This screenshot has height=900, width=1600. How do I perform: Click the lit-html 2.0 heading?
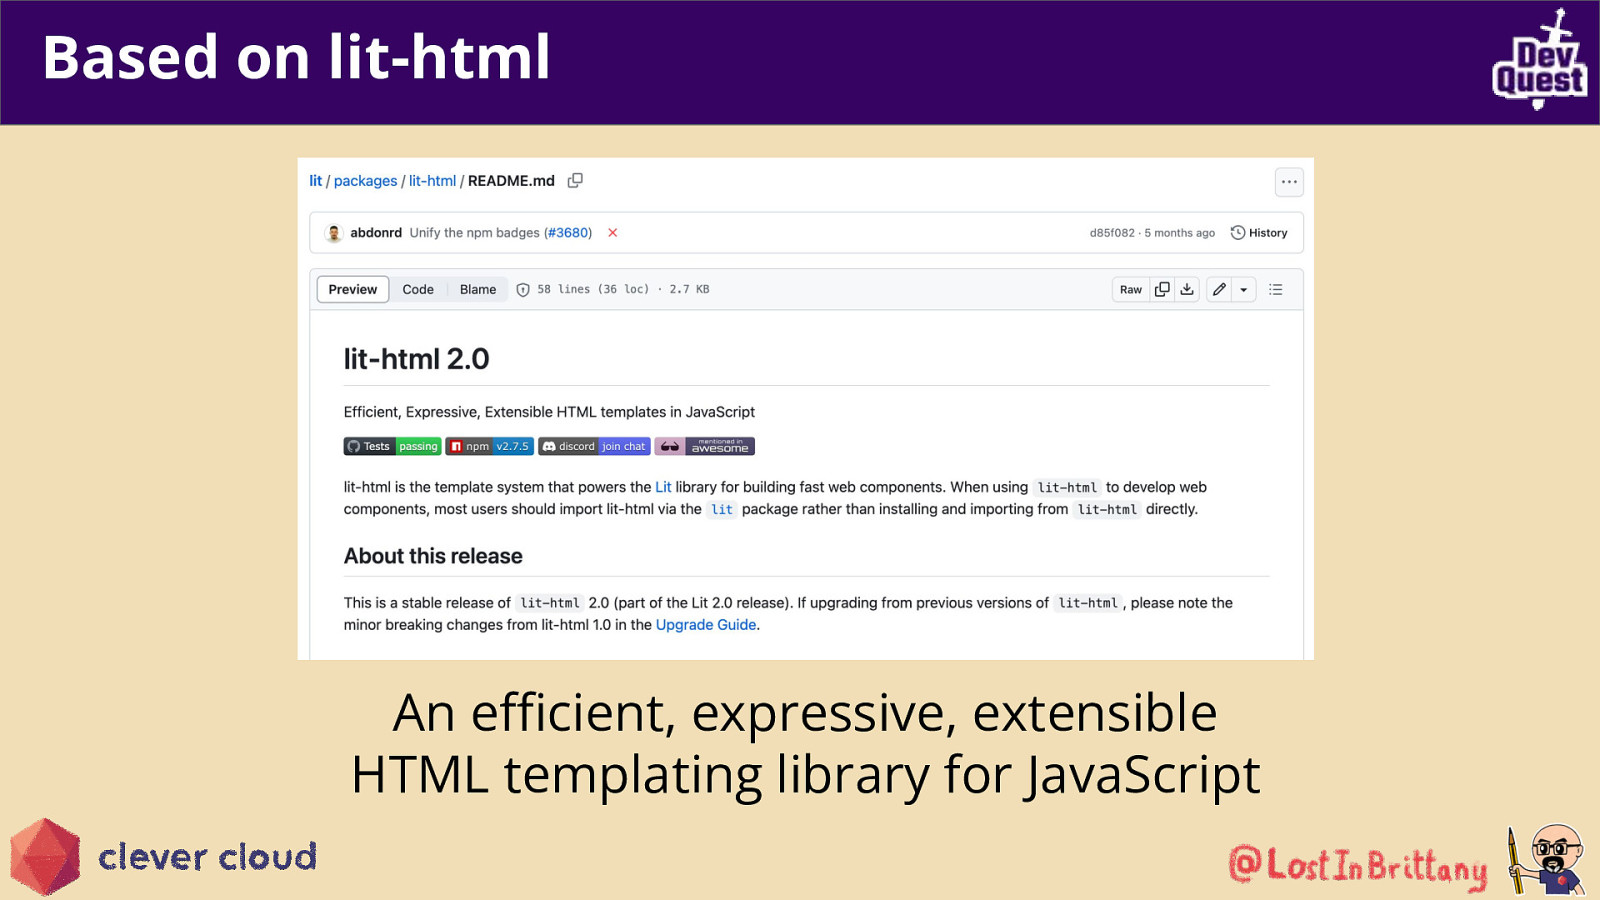coord(416,359)
